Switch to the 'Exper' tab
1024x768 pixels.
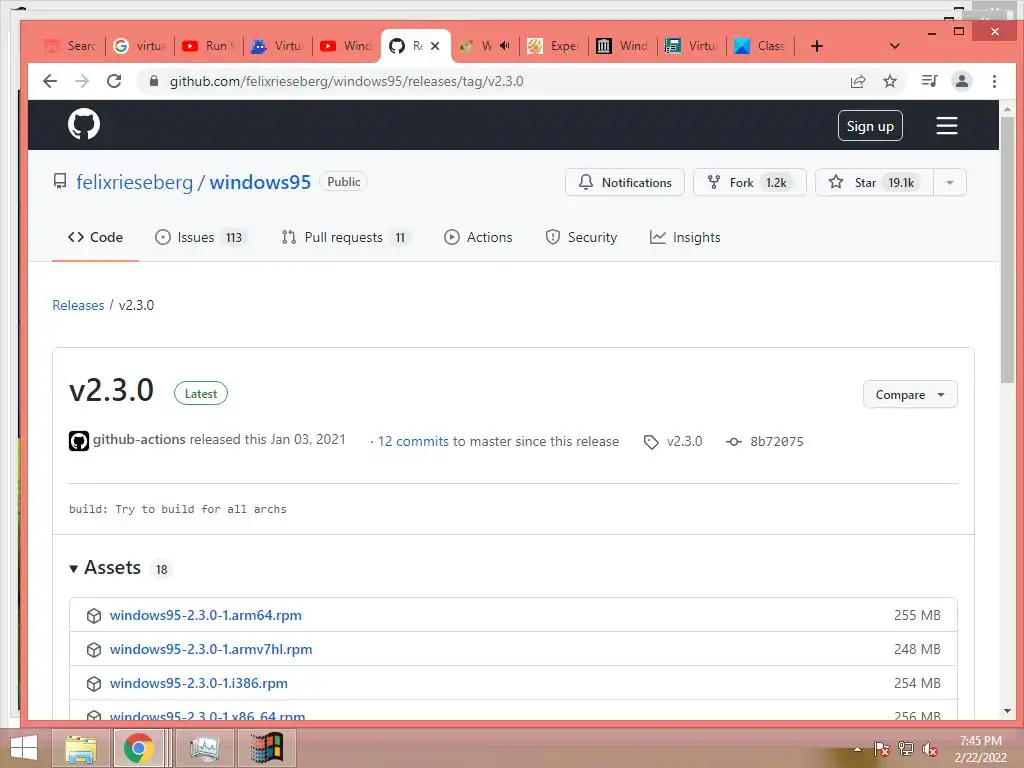click(554, 46)
